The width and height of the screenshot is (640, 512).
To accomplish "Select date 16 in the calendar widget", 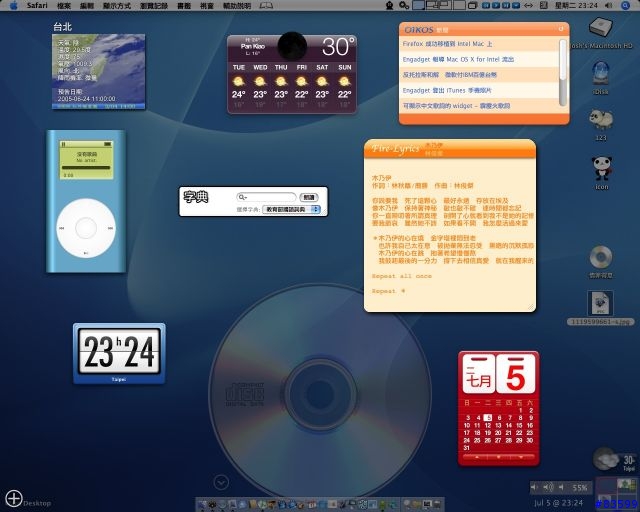I will pos(530,425).
